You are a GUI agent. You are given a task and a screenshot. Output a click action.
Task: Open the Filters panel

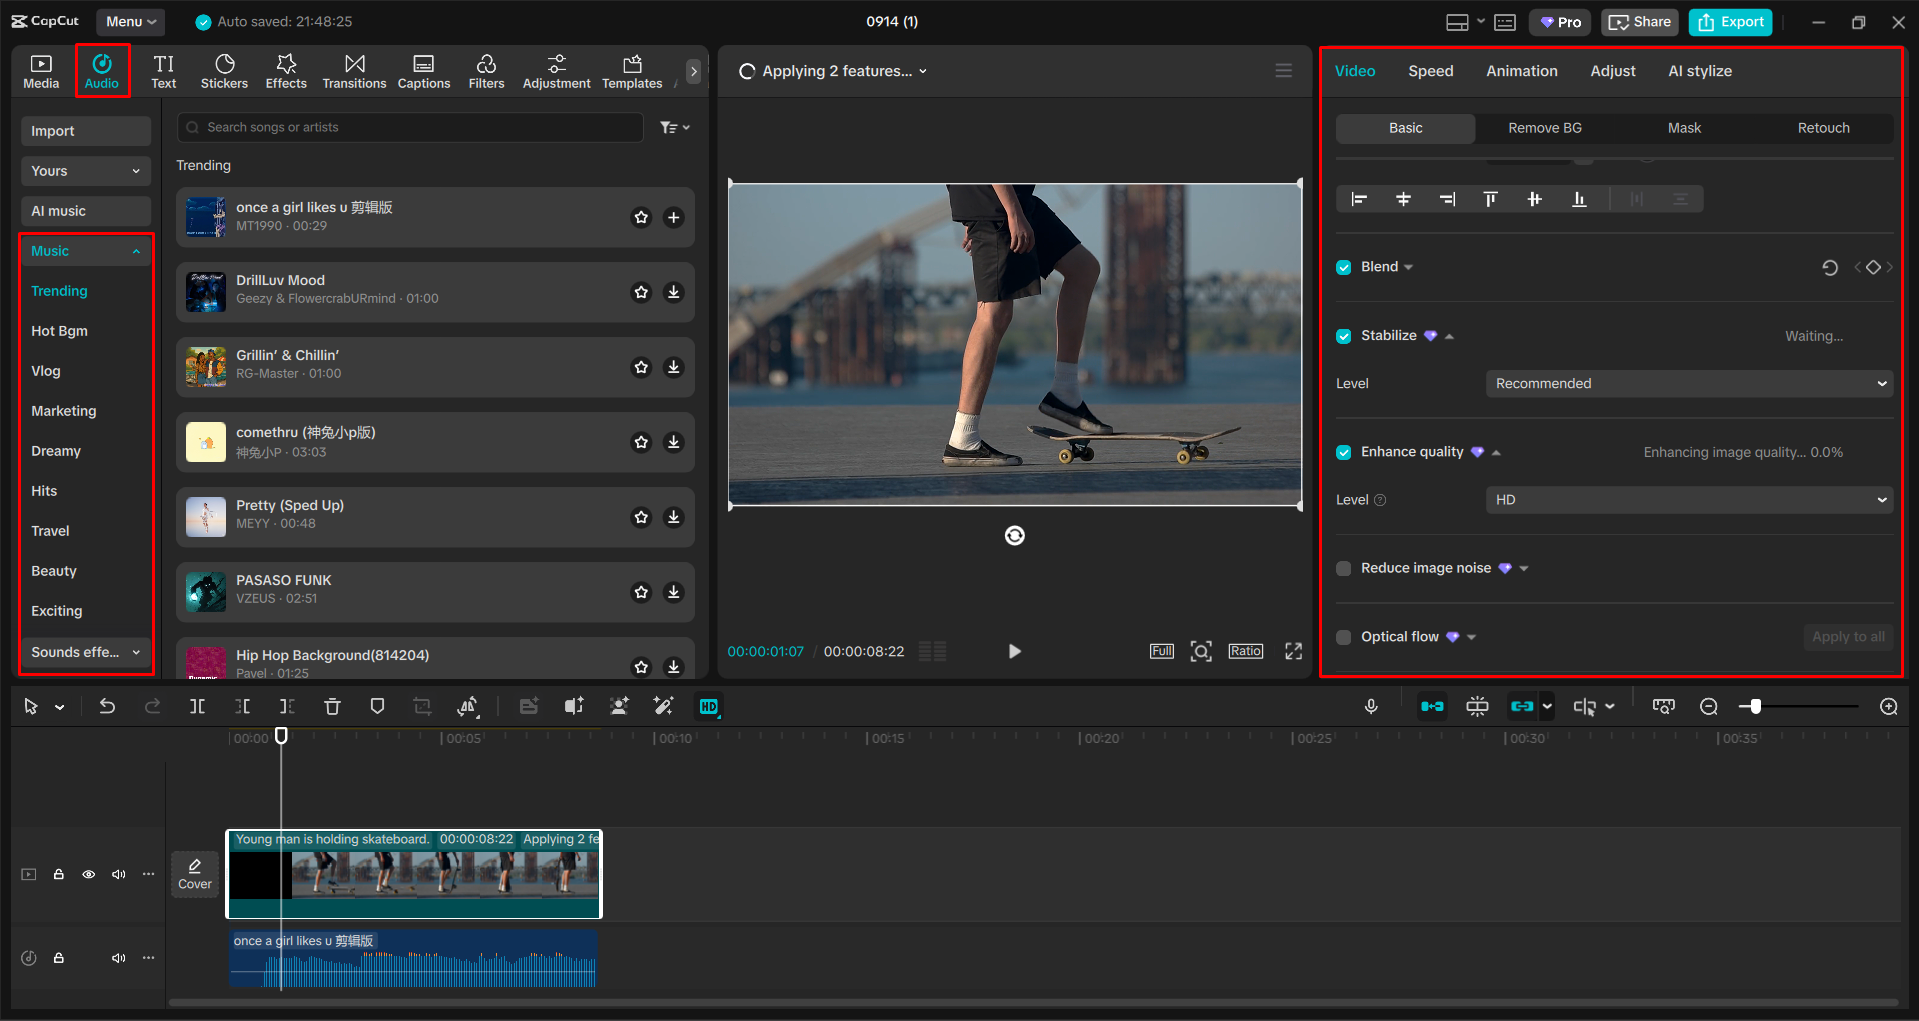(486, 70)
